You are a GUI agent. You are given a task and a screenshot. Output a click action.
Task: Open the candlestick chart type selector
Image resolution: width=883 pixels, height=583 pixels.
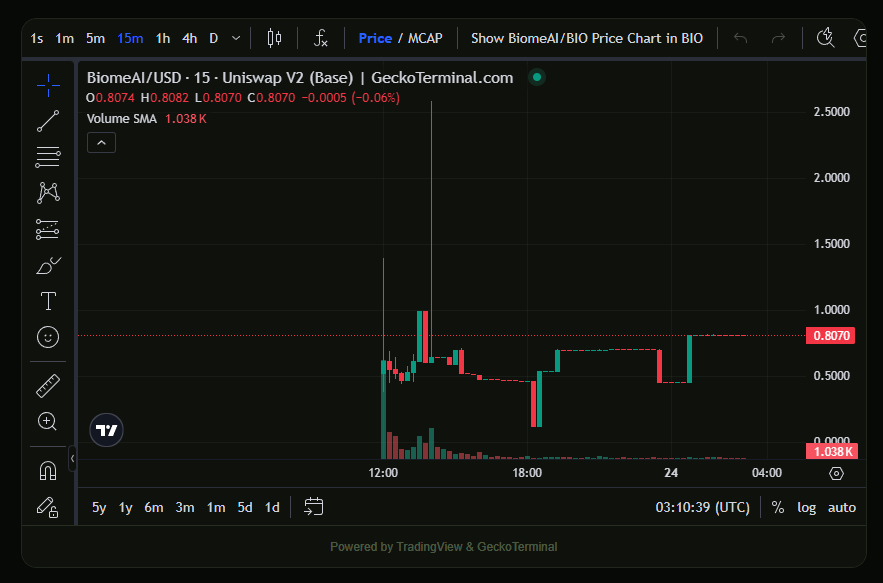point(274,38)
